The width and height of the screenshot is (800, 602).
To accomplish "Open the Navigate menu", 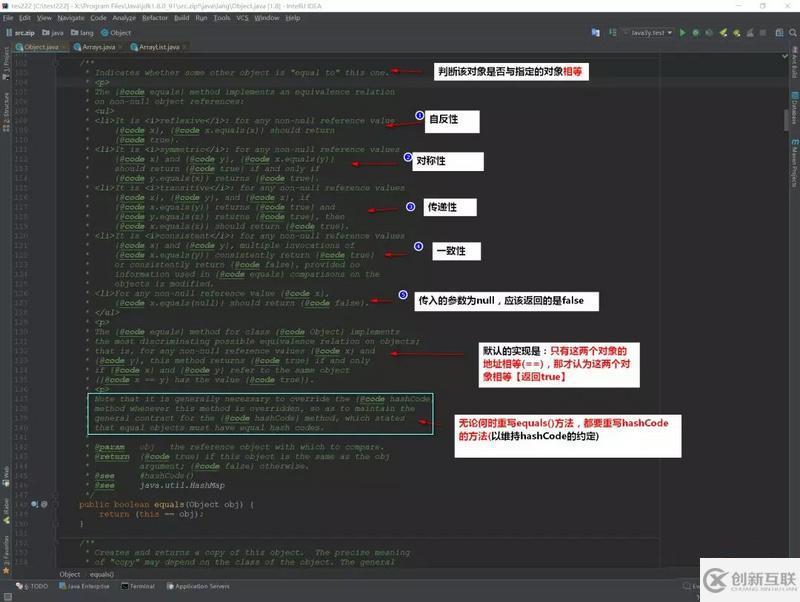I will [71, 18].
